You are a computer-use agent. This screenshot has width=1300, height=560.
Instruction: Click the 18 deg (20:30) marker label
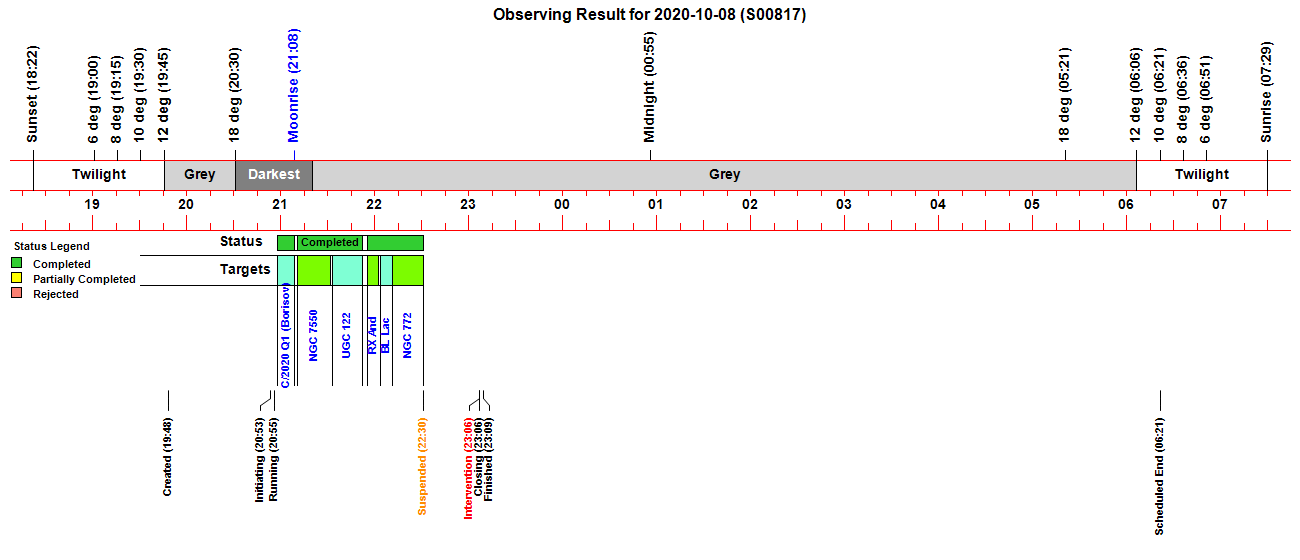(x=235, y=95)
